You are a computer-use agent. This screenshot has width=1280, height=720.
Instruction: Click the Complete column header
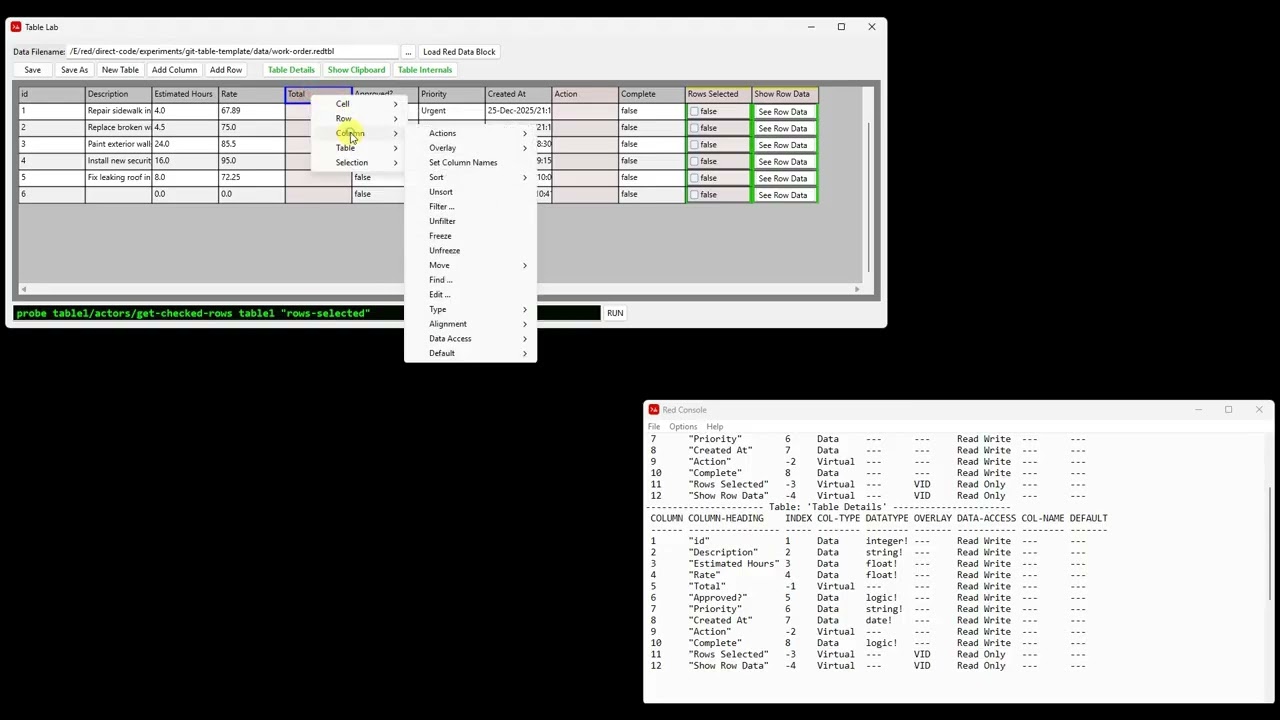pyautogui.click(x=651, y=94)
